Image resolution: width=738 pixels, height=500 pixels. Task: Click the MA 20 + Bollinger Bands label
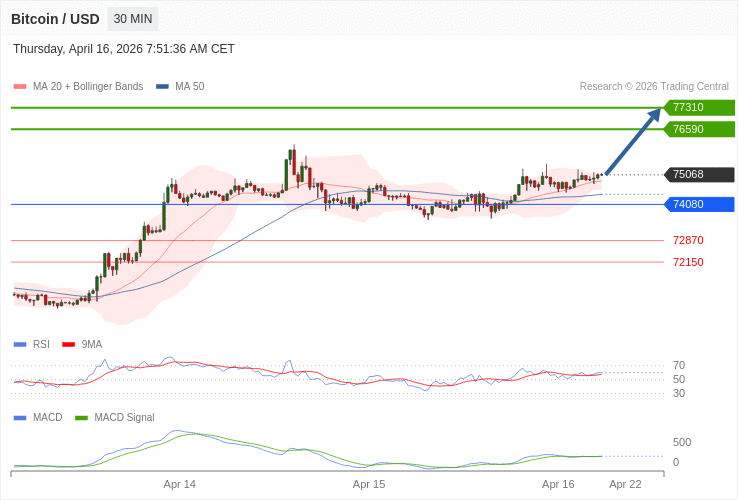tap(88, 87)
